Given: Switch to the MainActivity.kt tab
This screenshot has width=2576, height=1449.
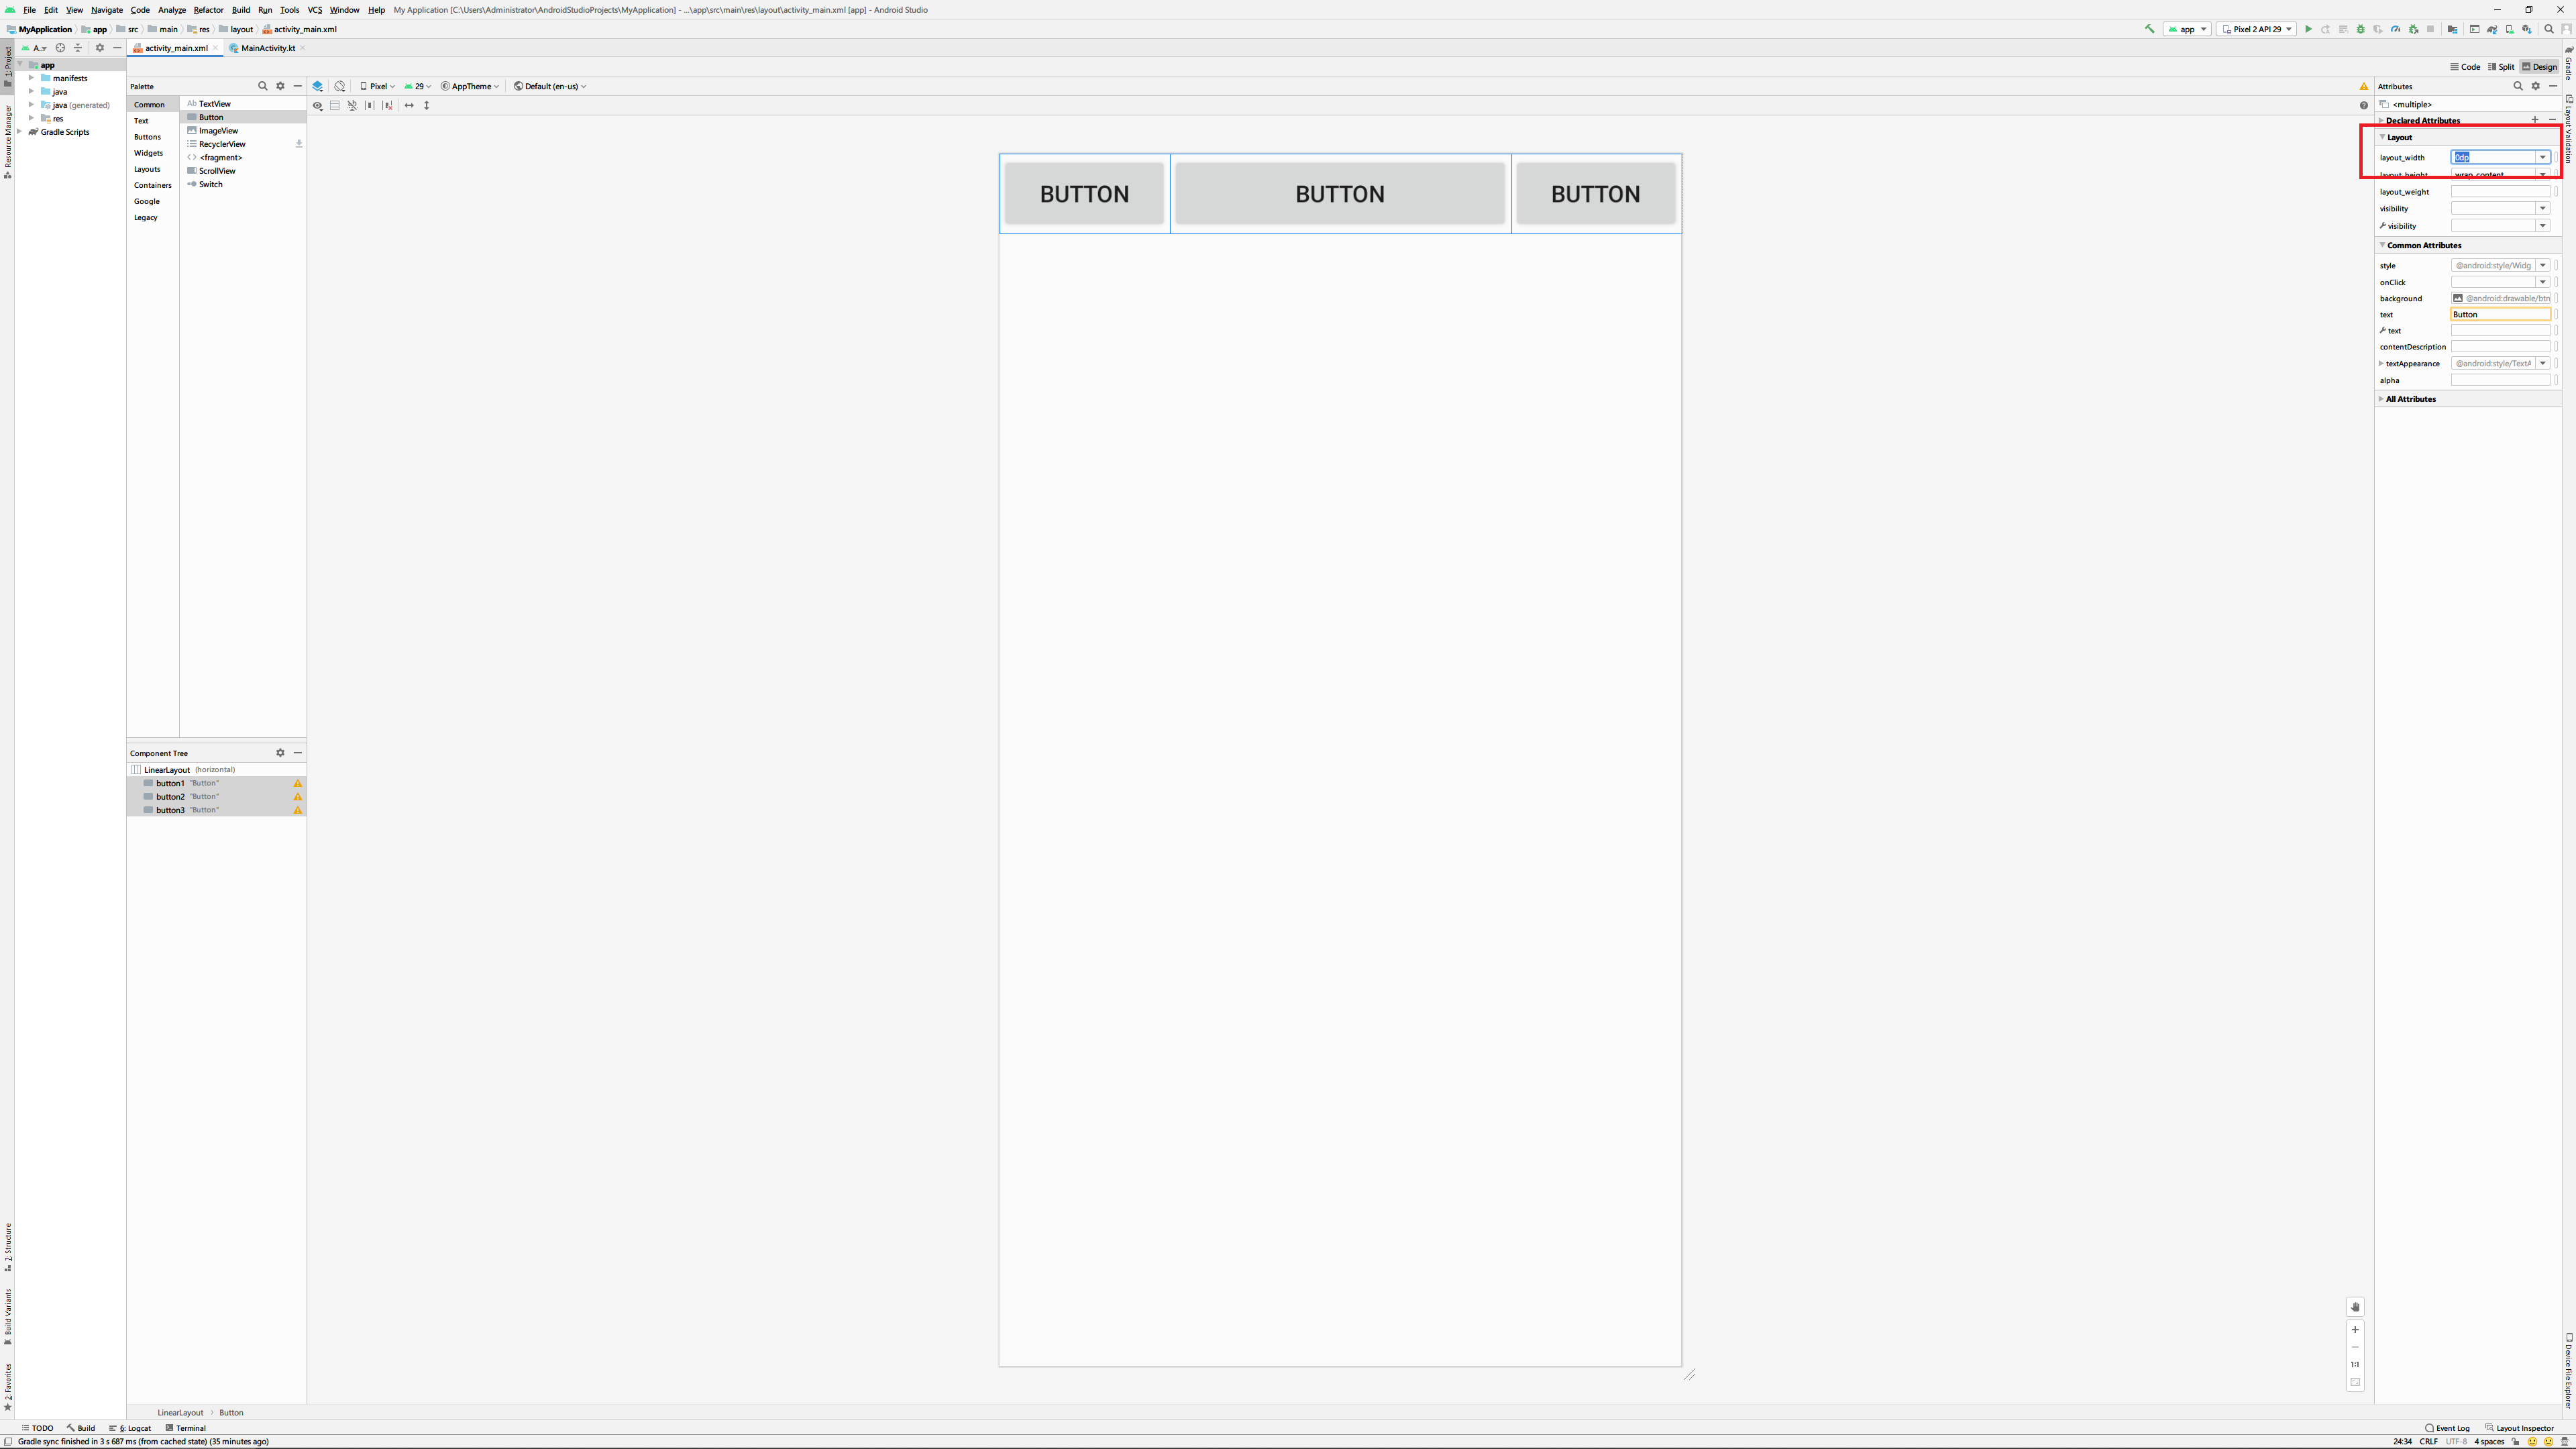Looking at the screenshot, I should tap(267, 48).
